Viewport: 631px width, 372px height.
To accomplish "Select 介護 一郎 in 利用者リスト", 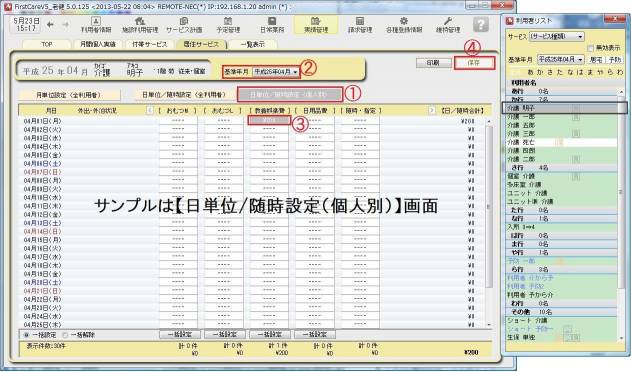I will click(561, 117).
